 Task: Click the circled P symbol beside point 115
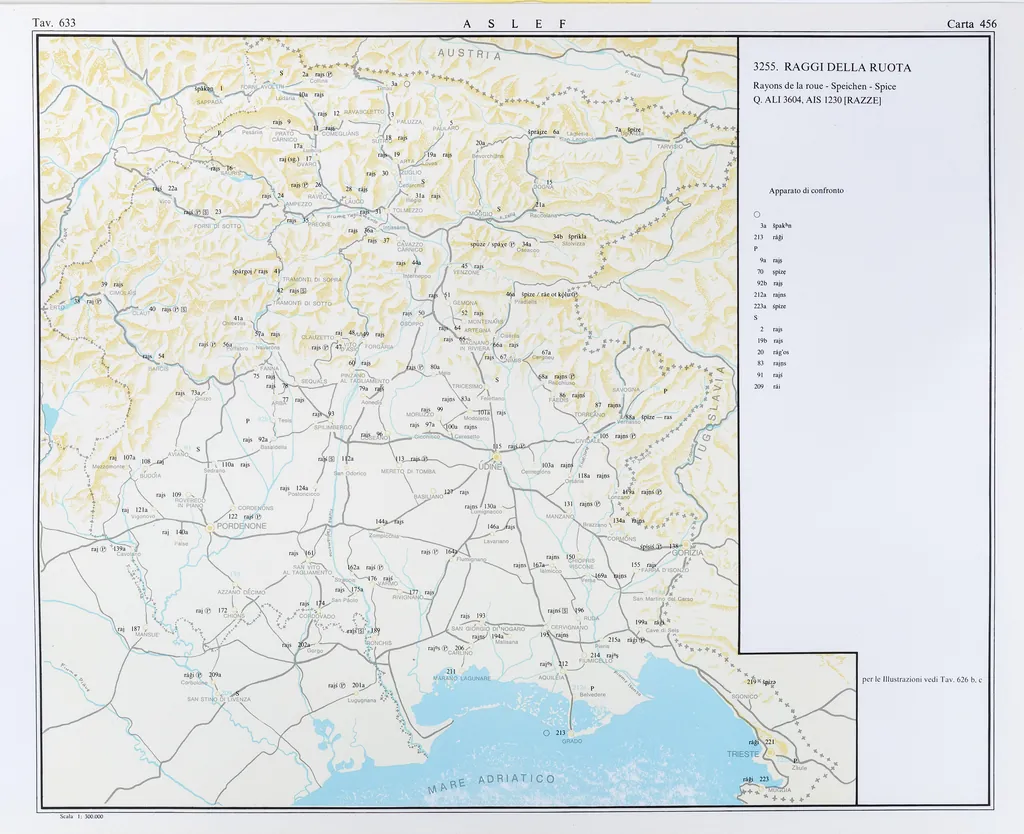point(520,446)
